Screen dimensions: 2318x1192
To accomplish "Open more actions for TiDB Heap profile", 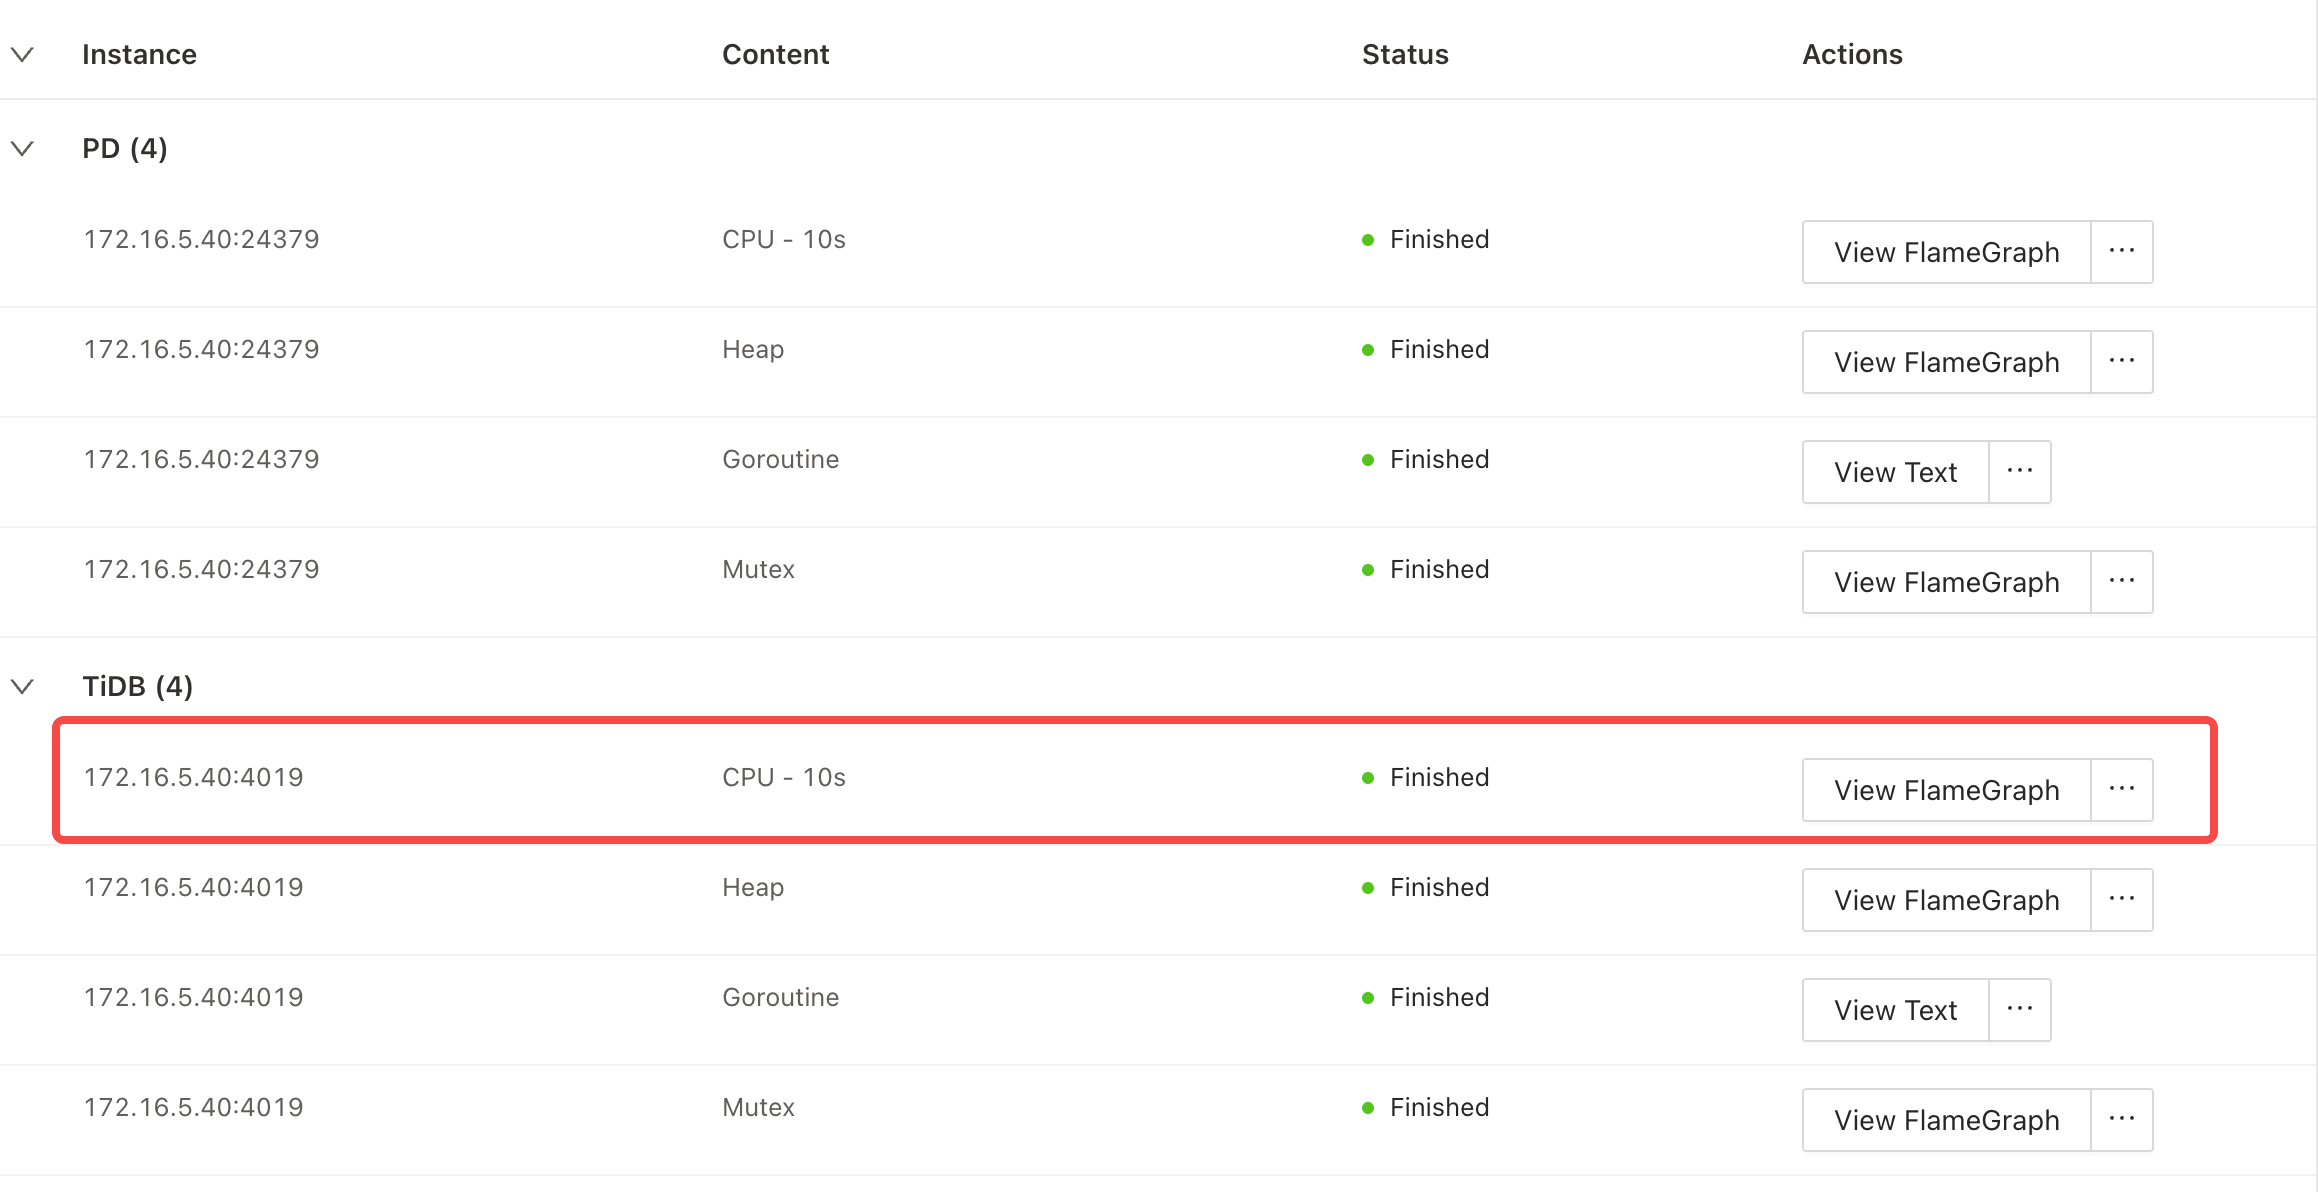I will pyautogui.click(x=2121, y=900).
